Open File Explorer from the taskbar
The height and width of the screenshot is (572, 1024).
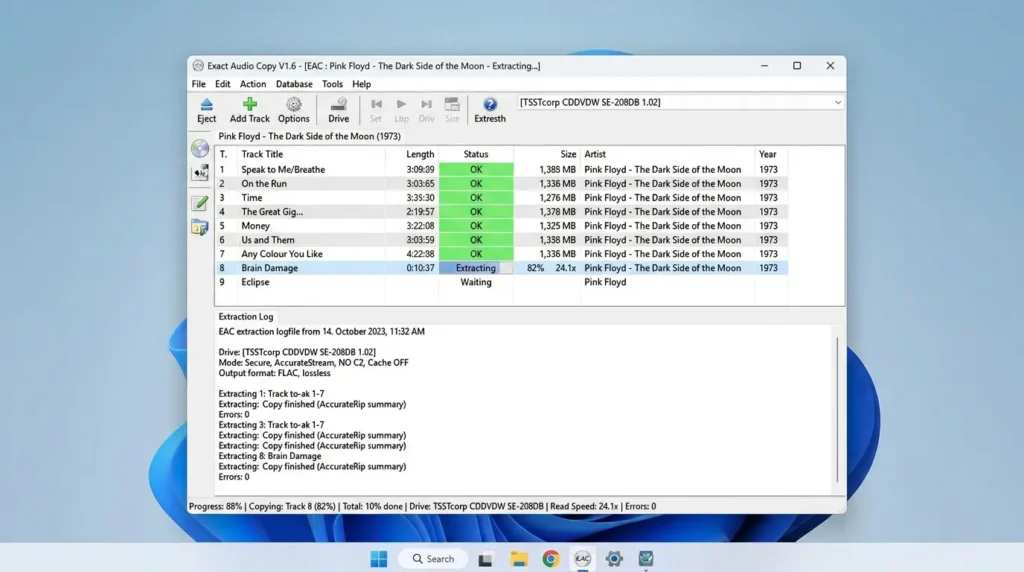pyautogui.click(x=519, y=558)
